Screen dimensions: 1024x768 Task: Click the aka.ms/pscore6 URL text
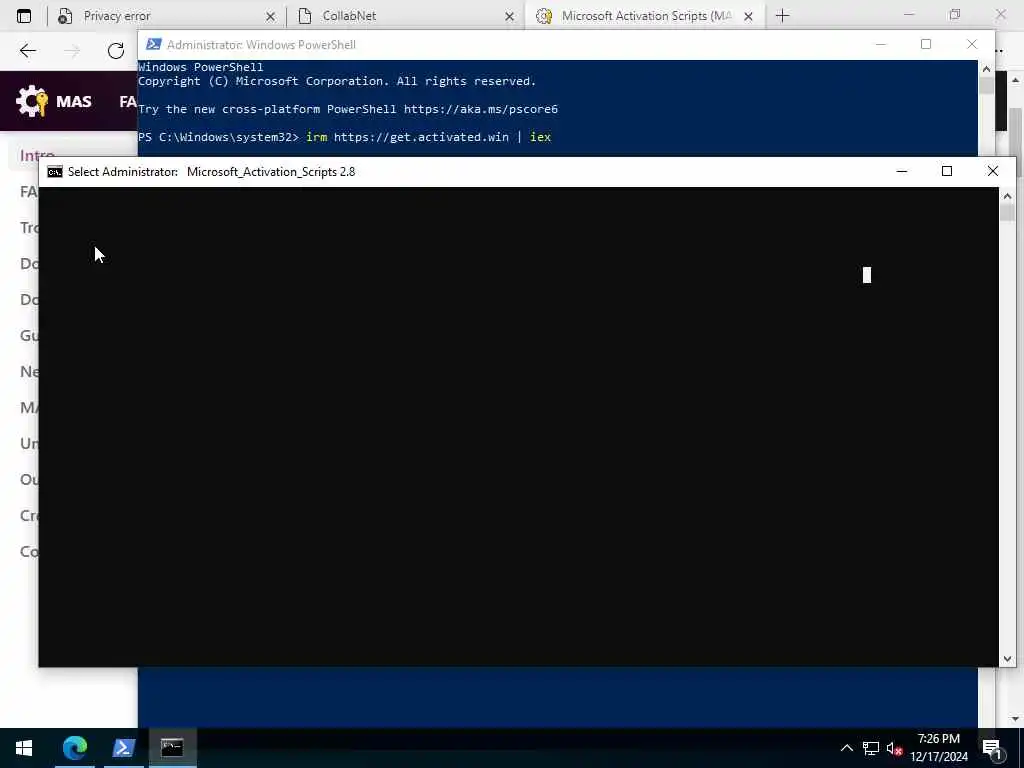point(481,109)
